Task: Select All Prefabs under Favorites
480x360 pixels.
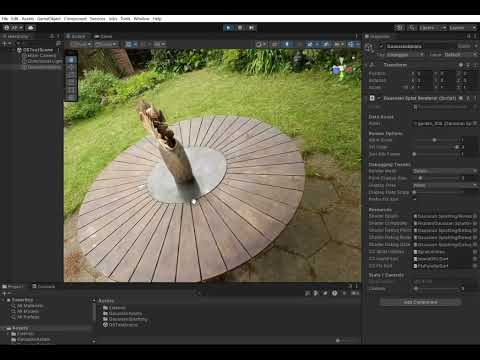Action: 28,317
